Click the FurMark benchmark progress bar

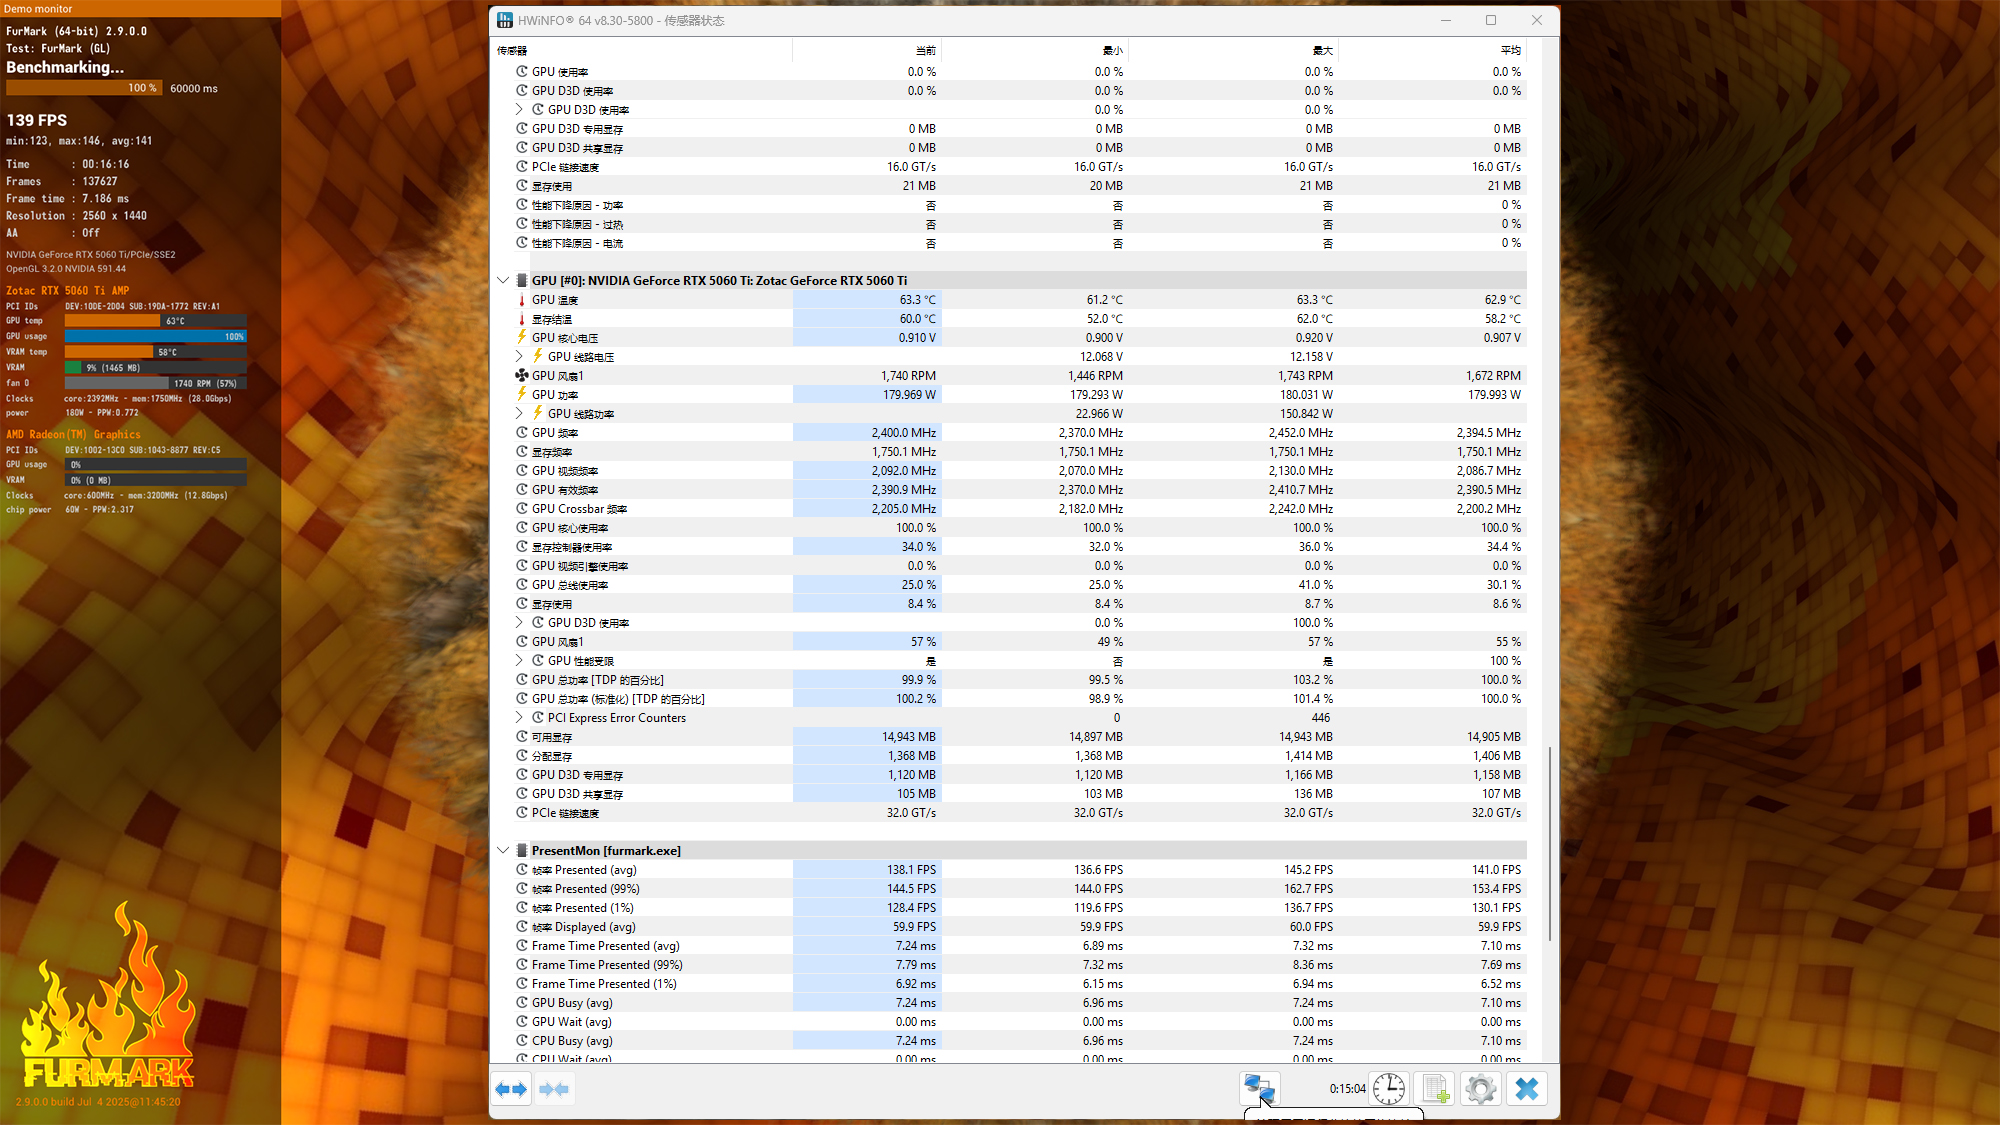point(84,88)
